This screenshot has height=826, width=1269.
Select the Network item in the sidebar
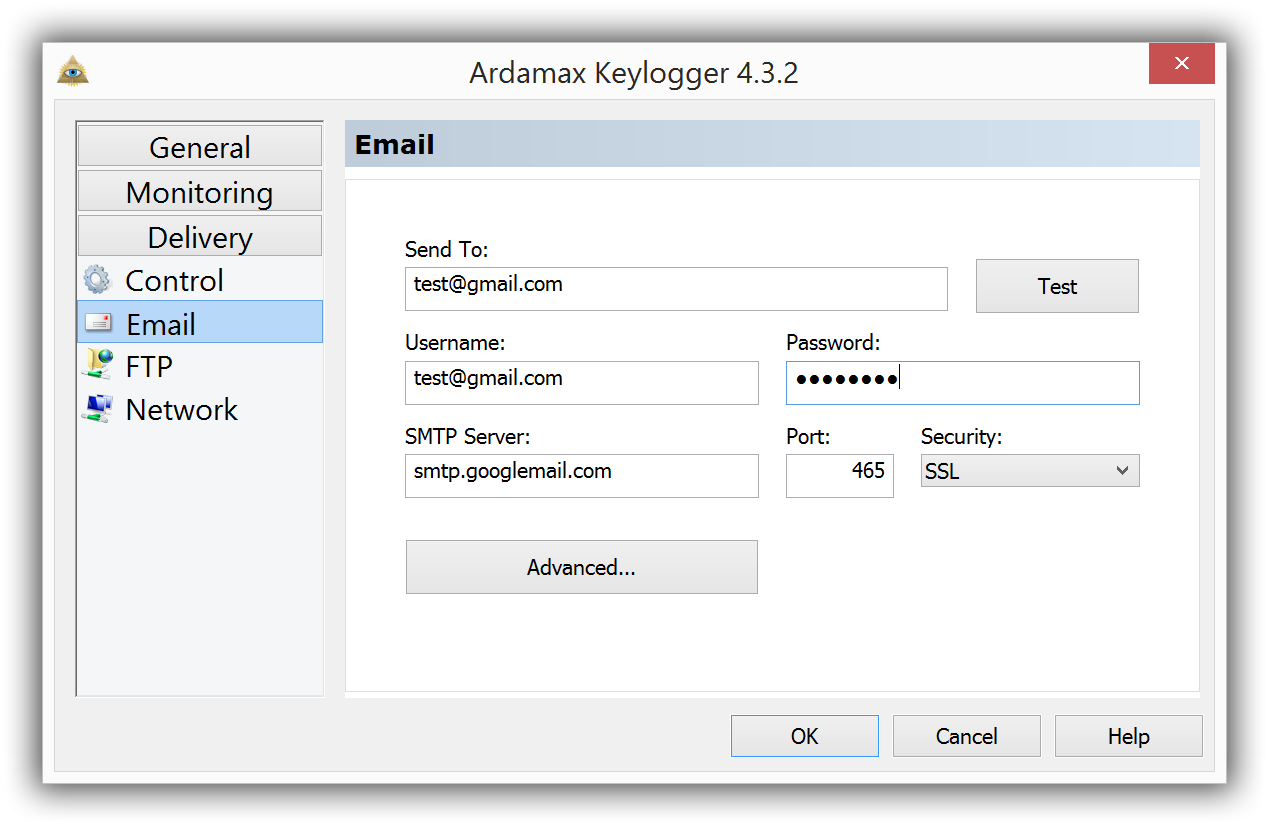[x=200, y=408]
